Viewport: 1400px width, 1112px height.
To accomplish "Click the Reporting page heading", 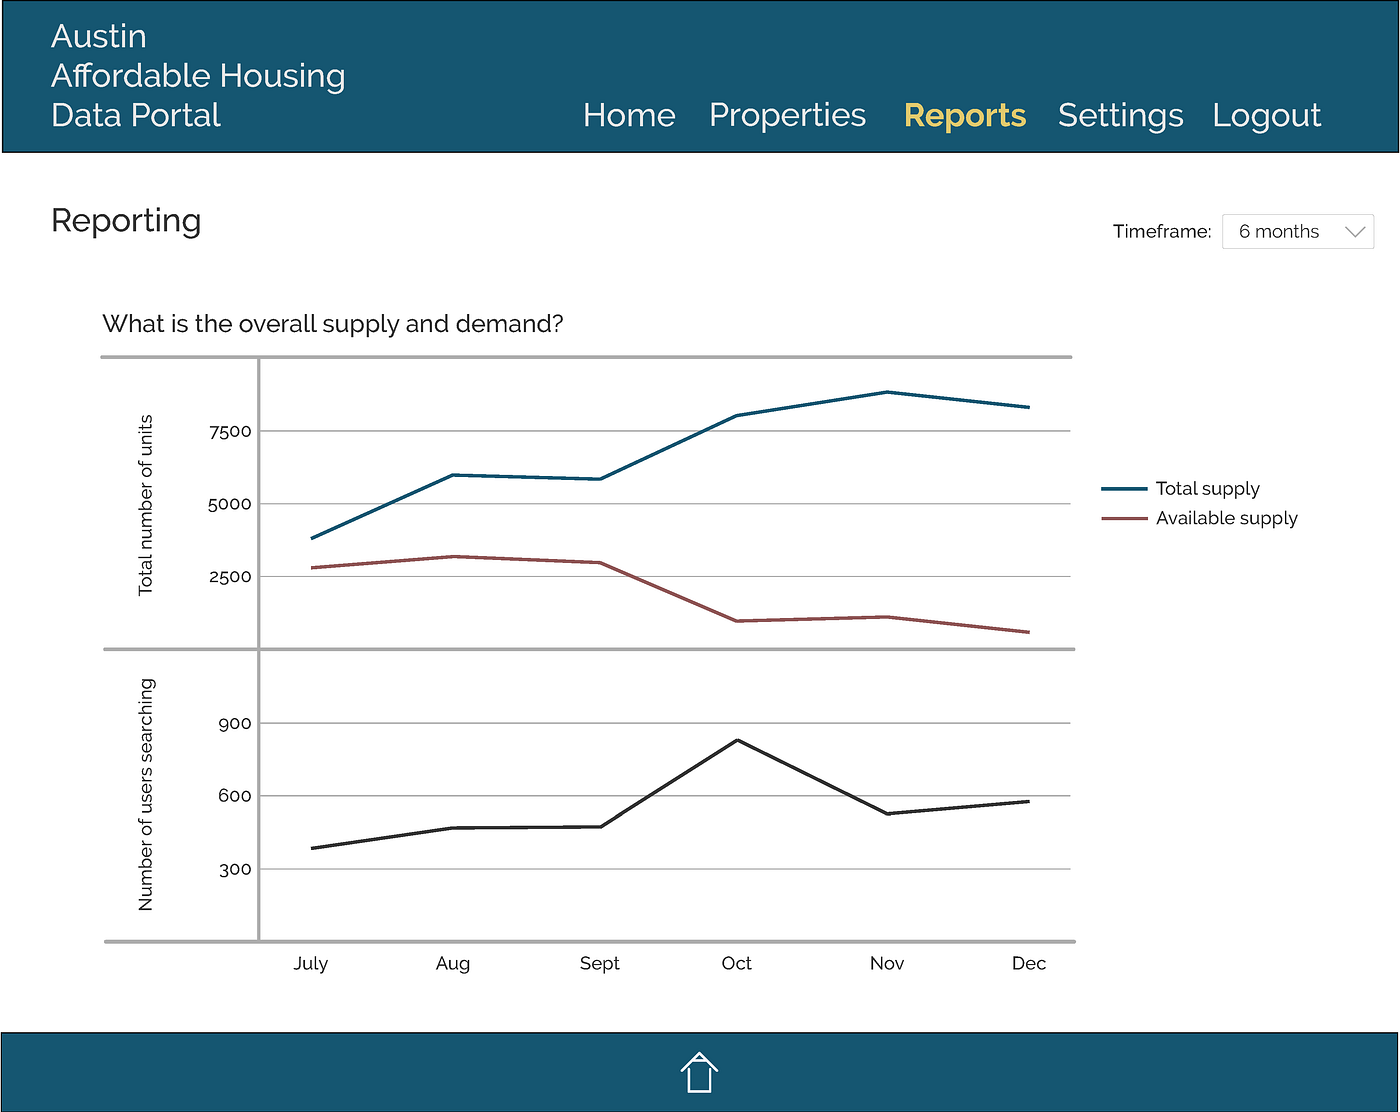I will tap(126, 221).
